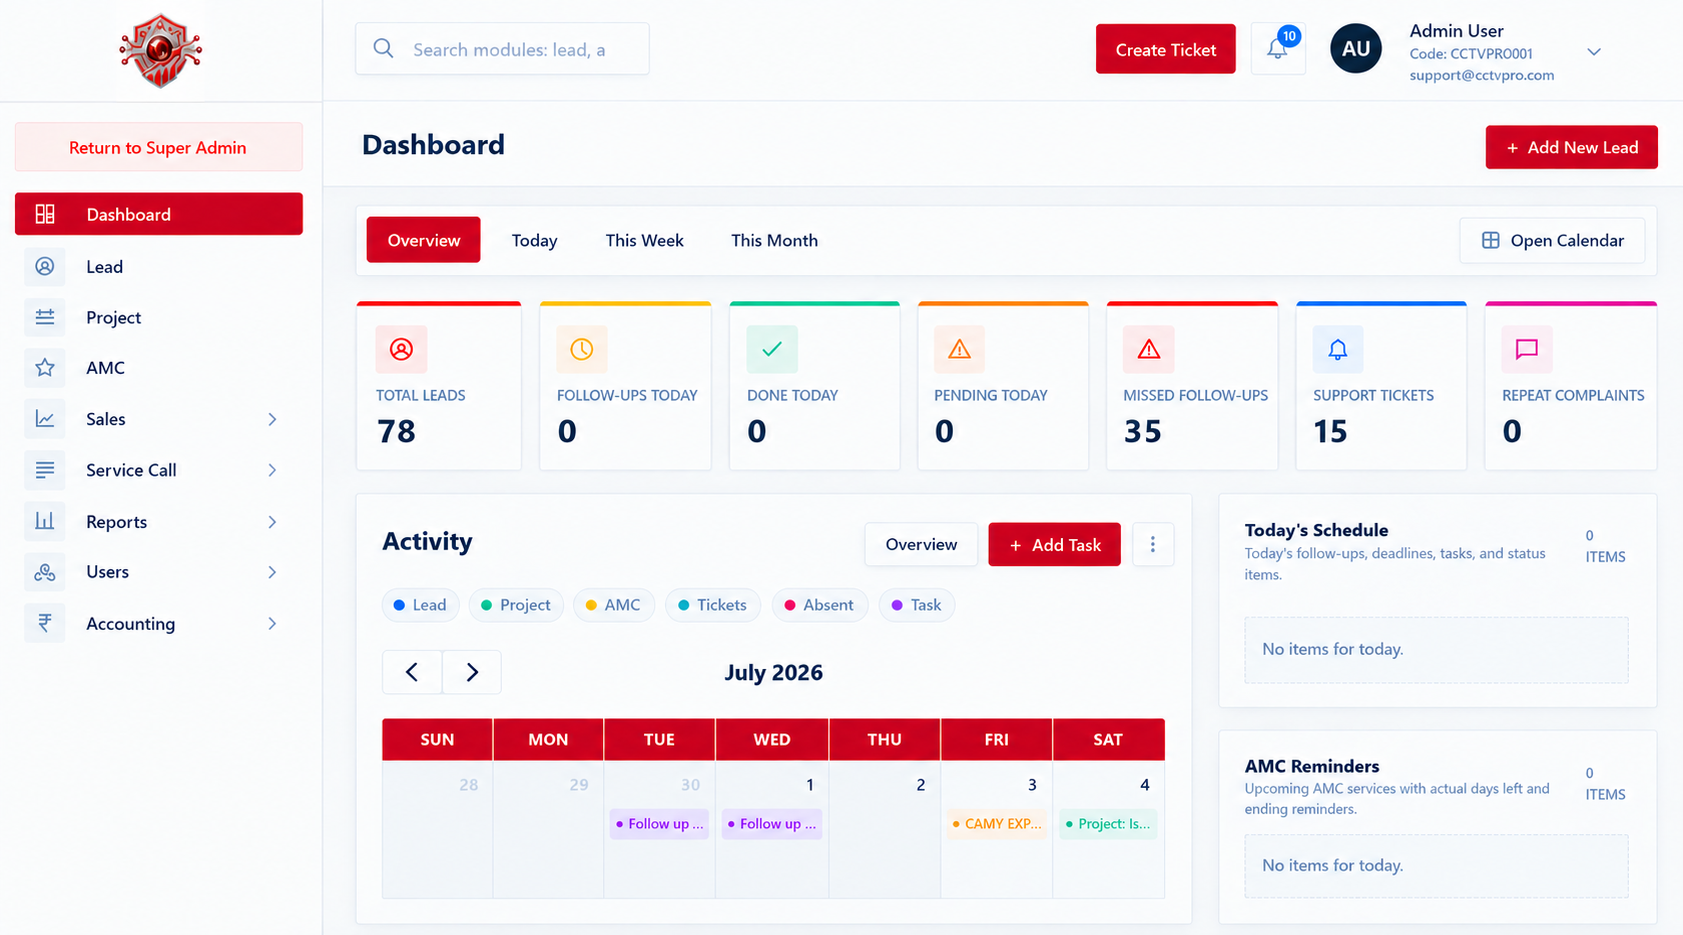Click the Lead sidebar icon
The height and width of the screenshot is (935, 1683).
point(45,267)
